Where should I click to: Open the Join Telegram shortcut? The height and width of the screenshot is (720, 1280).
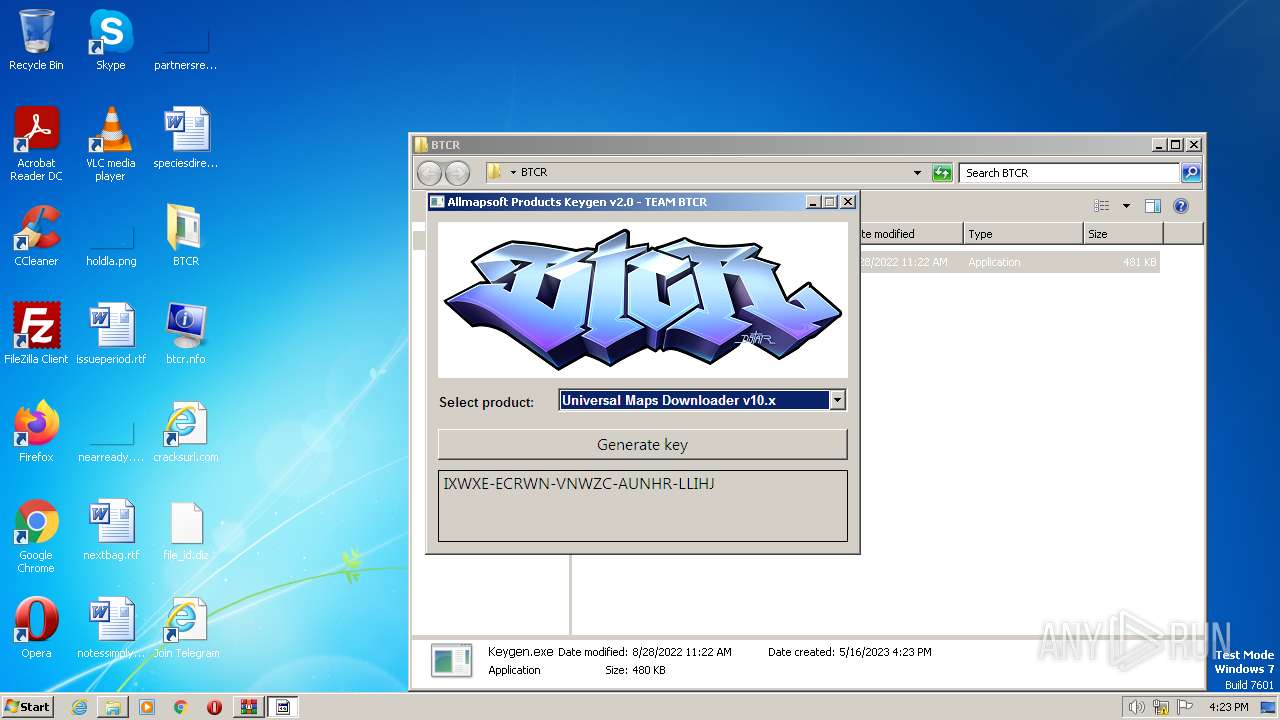point(185,627)
